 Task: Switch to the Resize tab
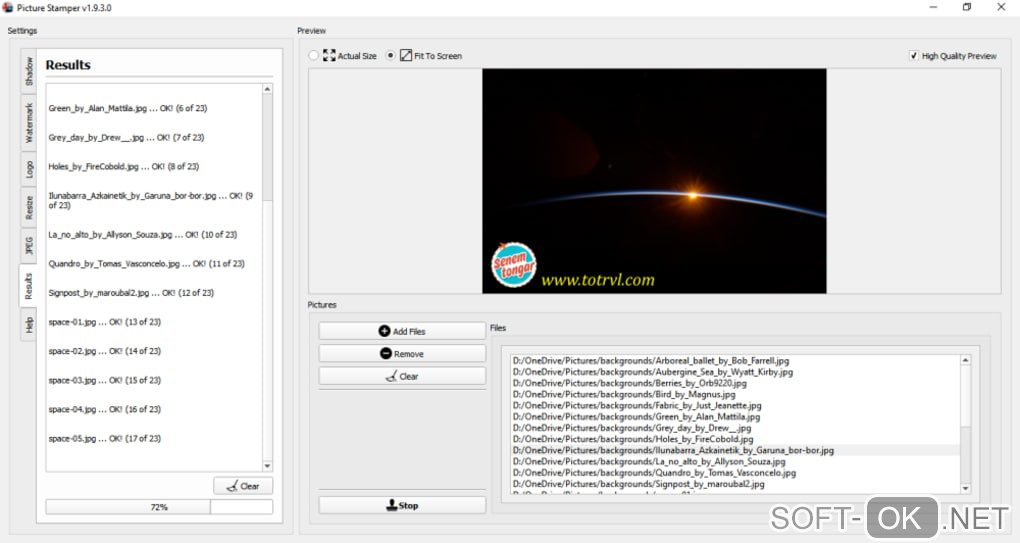pyautogui.click(x=29, y=207)
